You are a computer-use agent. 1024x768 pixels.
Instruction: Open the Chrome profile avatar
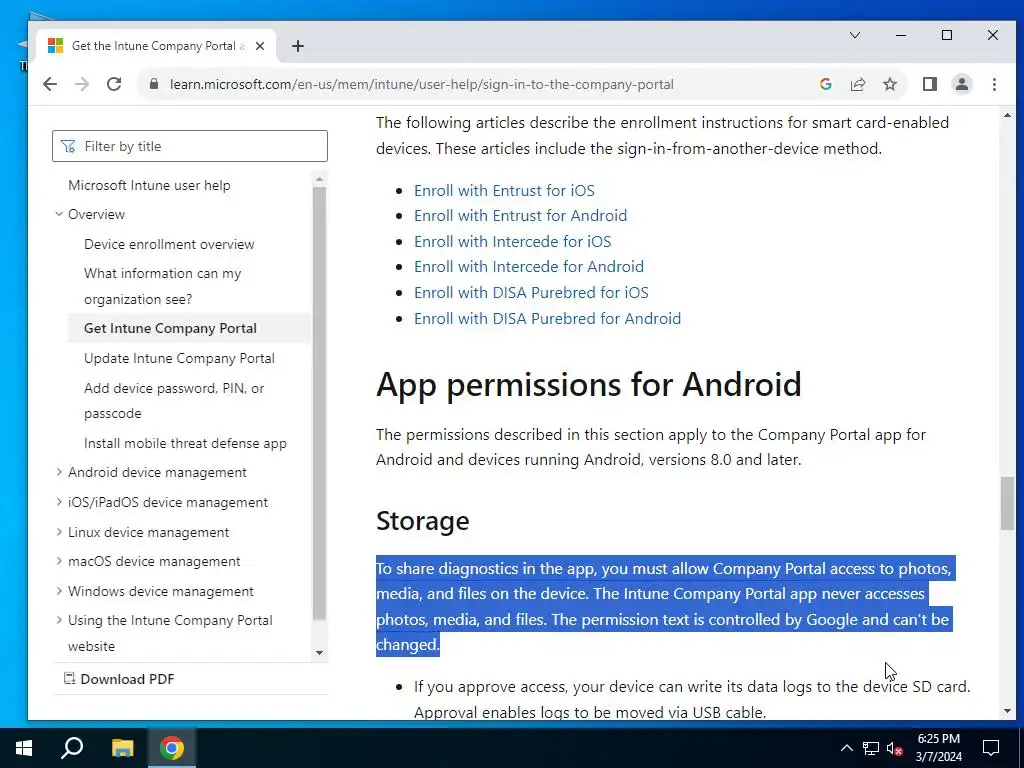pyautogui.click(x=961, y=84)
